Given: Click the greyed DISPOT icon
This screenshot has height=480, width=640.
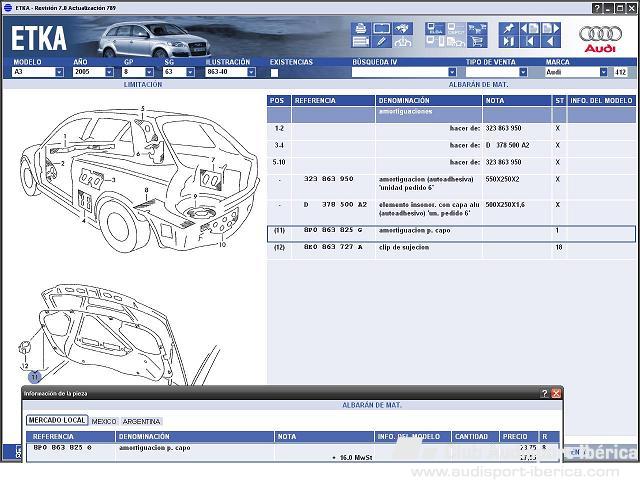Looking at the screenshot, I should coord(456,29).
